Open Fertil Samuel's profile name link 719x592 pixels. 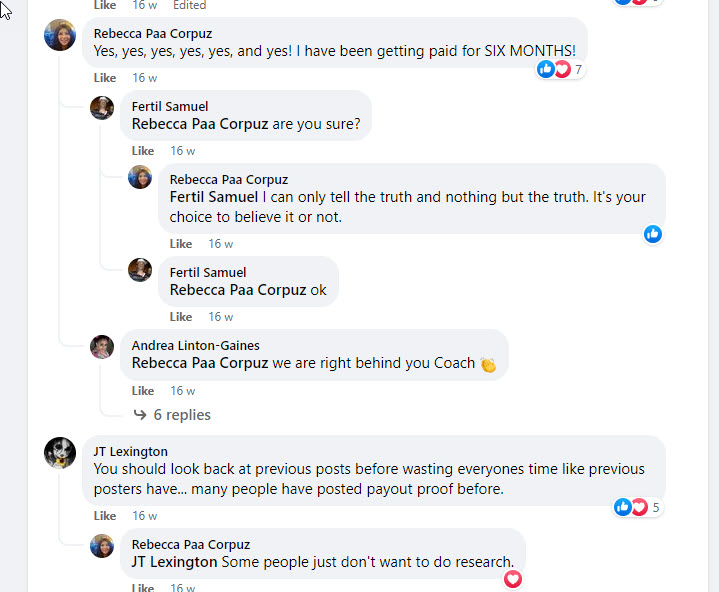170,107
